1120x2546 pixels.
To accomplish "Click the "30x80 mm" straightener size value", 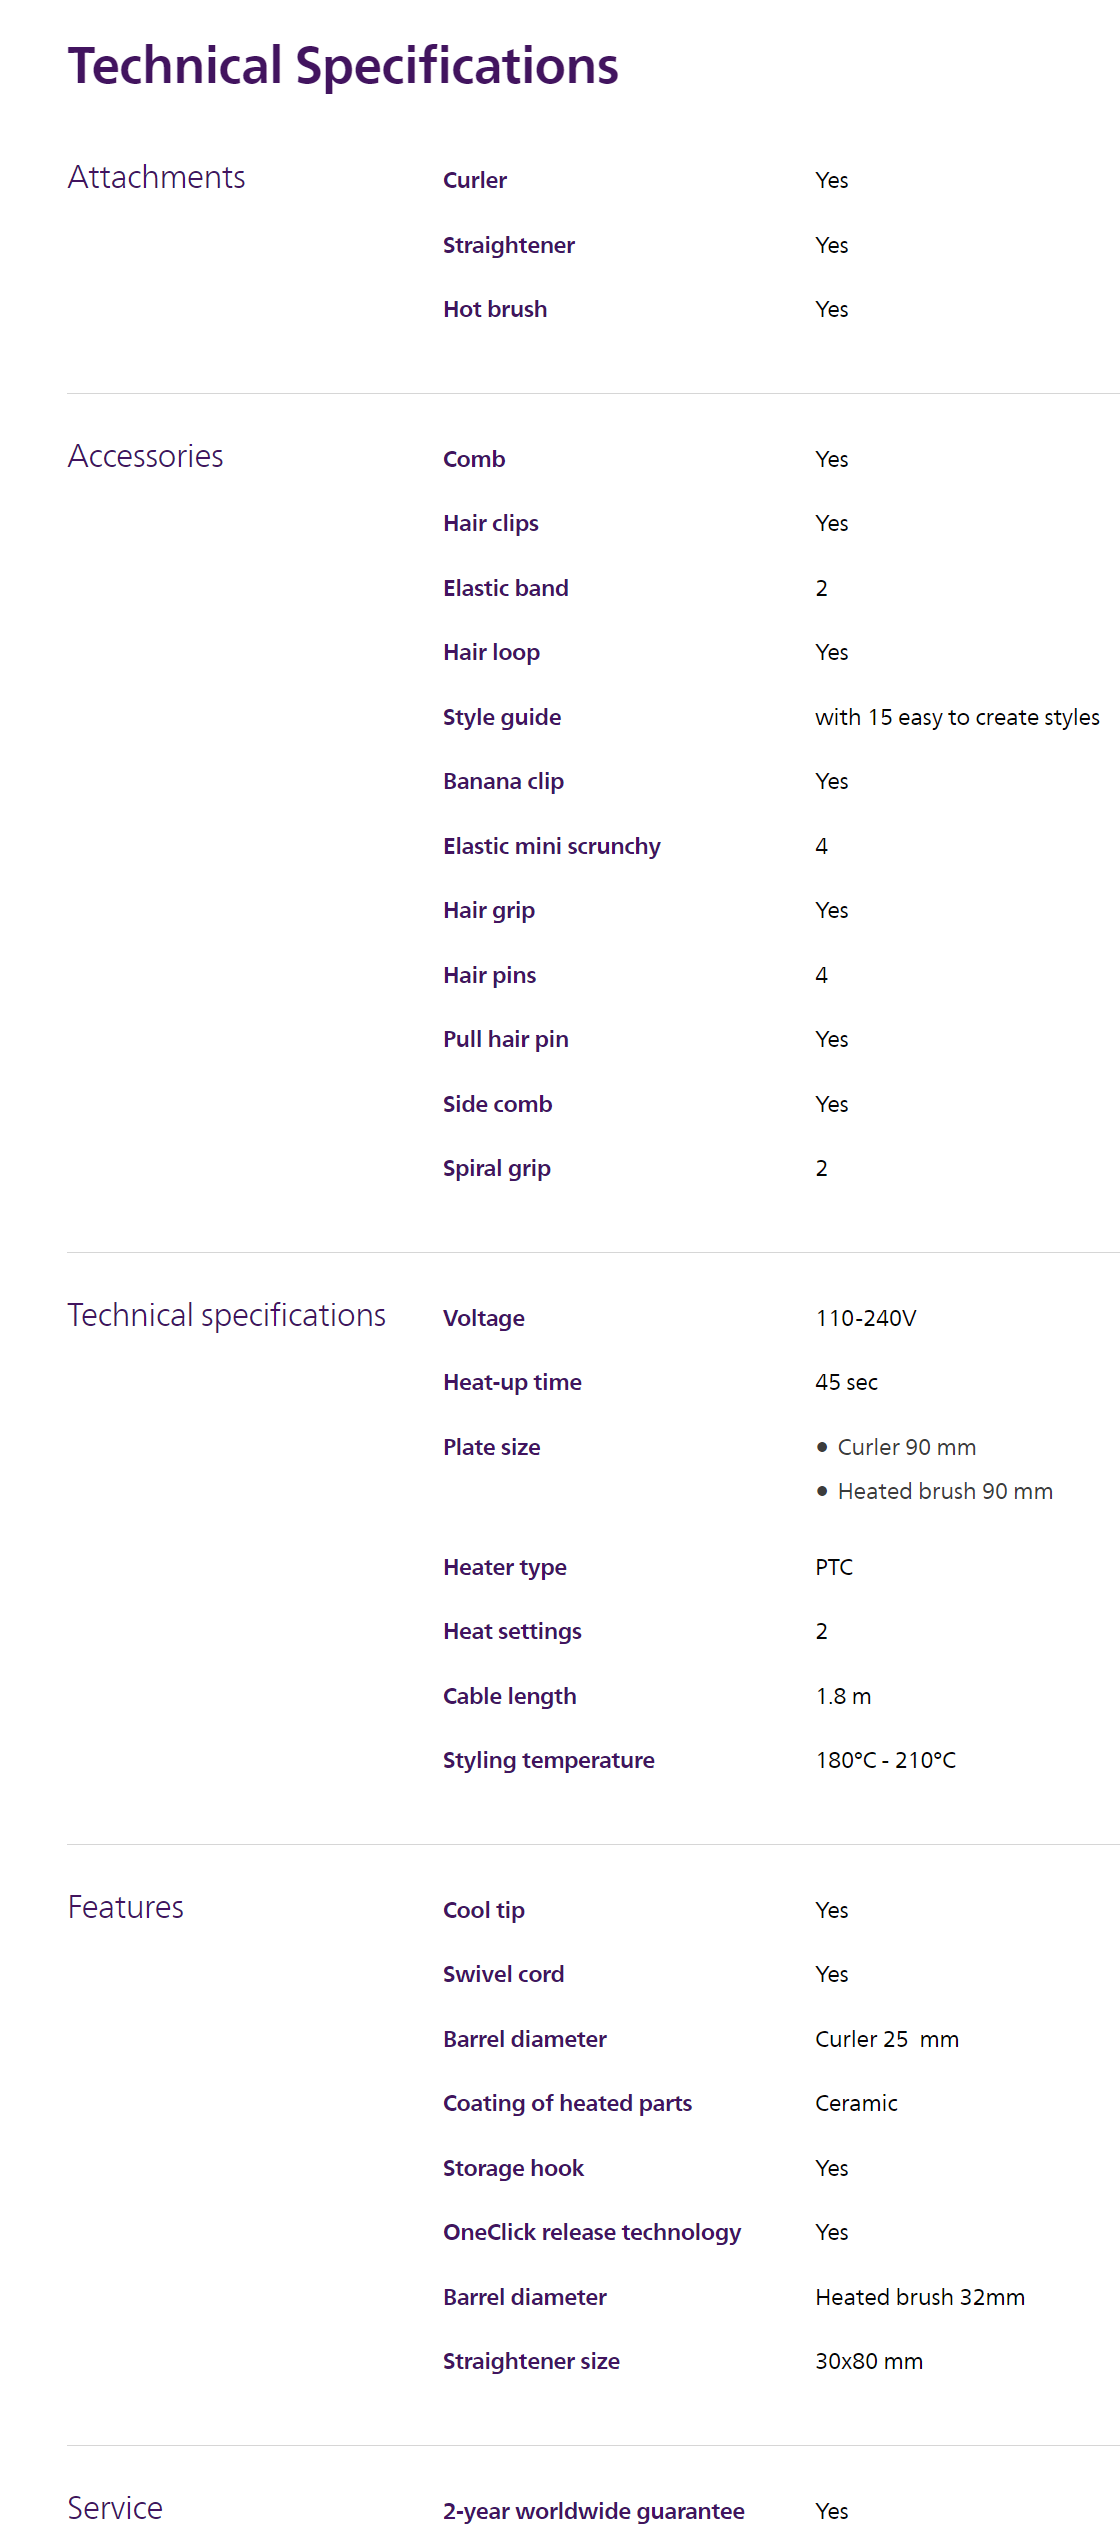I will [x=869, y=2361].
